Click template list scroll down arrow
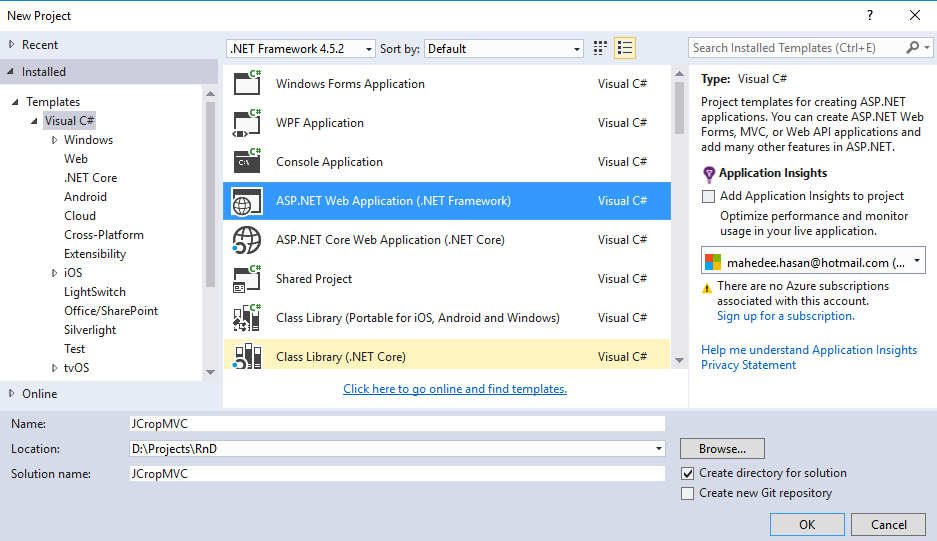Viewport: 937px width, 541px height. [679, 360]
